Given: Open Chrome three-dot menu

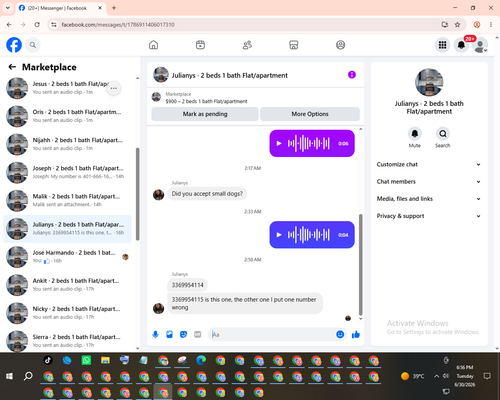Looking at the screenshot, I should (491, 25).
